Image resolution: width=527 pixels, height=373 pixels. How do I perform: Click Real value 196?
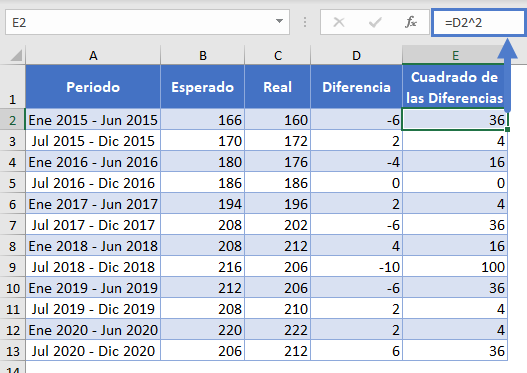point(278,204)
